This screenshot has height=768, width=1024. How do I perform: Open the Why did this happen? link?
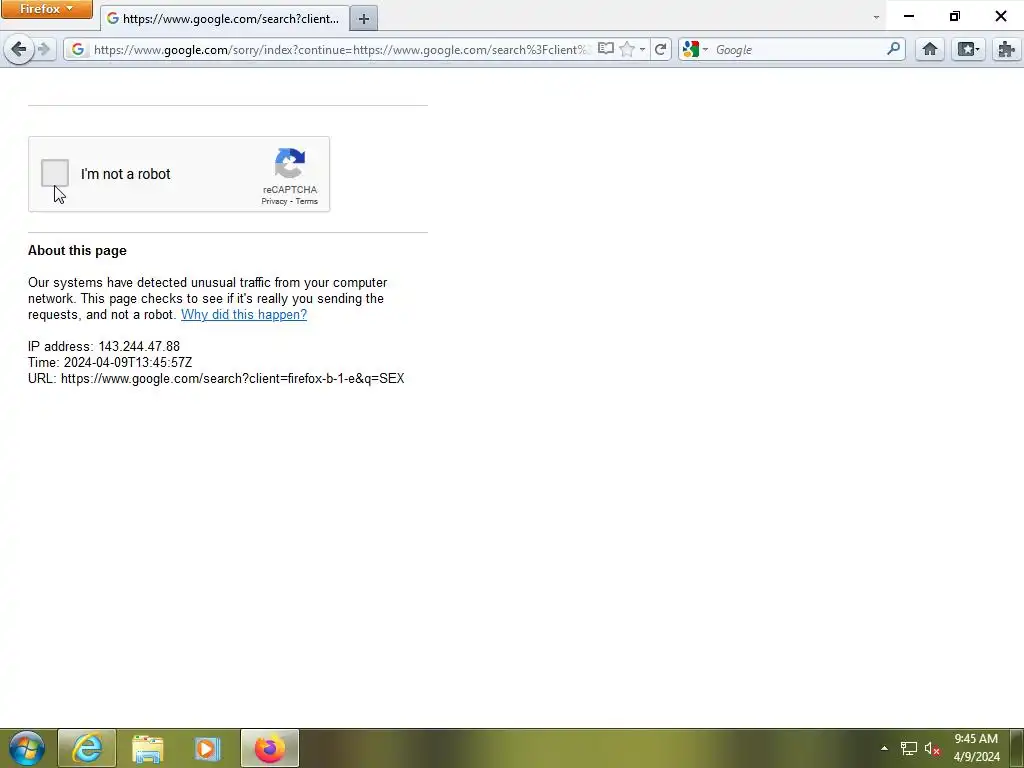(x=244, y=314)
